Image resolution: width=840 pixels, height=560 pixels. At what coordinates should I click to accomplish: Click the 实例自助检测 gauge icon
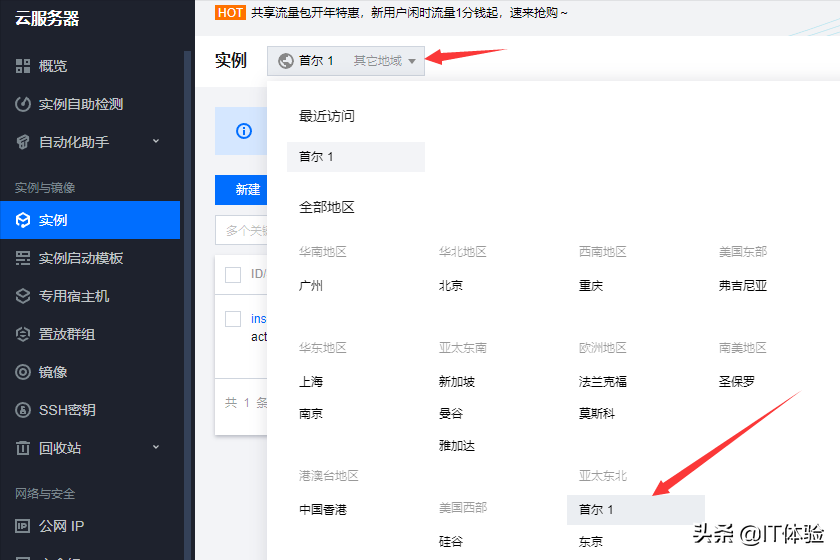click(x=23, y=104)
